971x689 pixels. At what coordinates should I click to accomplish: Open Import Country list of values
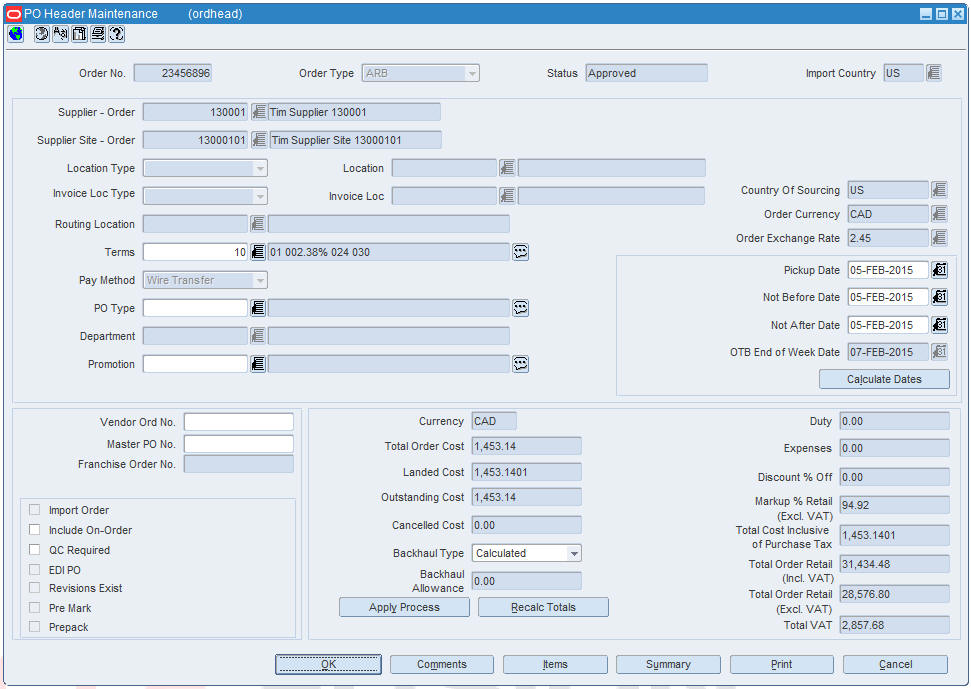(934, 73)
